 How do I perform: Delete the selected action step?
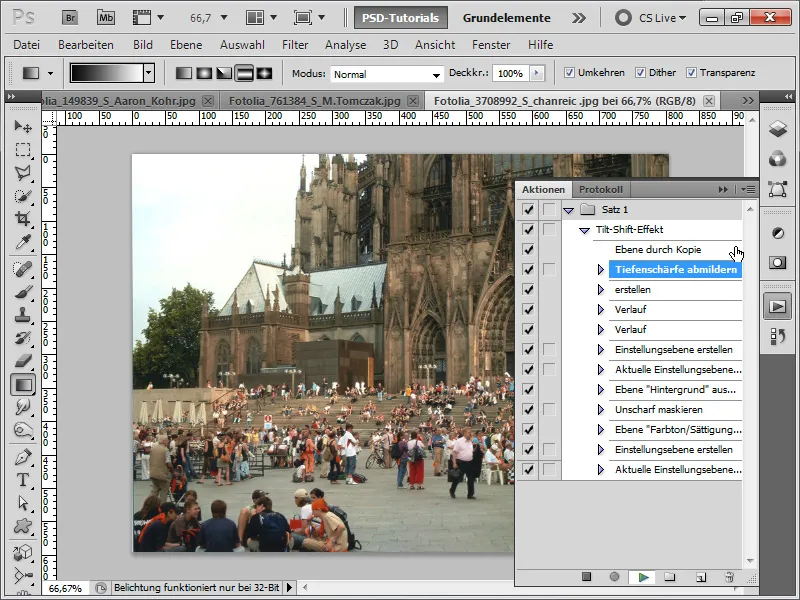(x=730, y=577)
